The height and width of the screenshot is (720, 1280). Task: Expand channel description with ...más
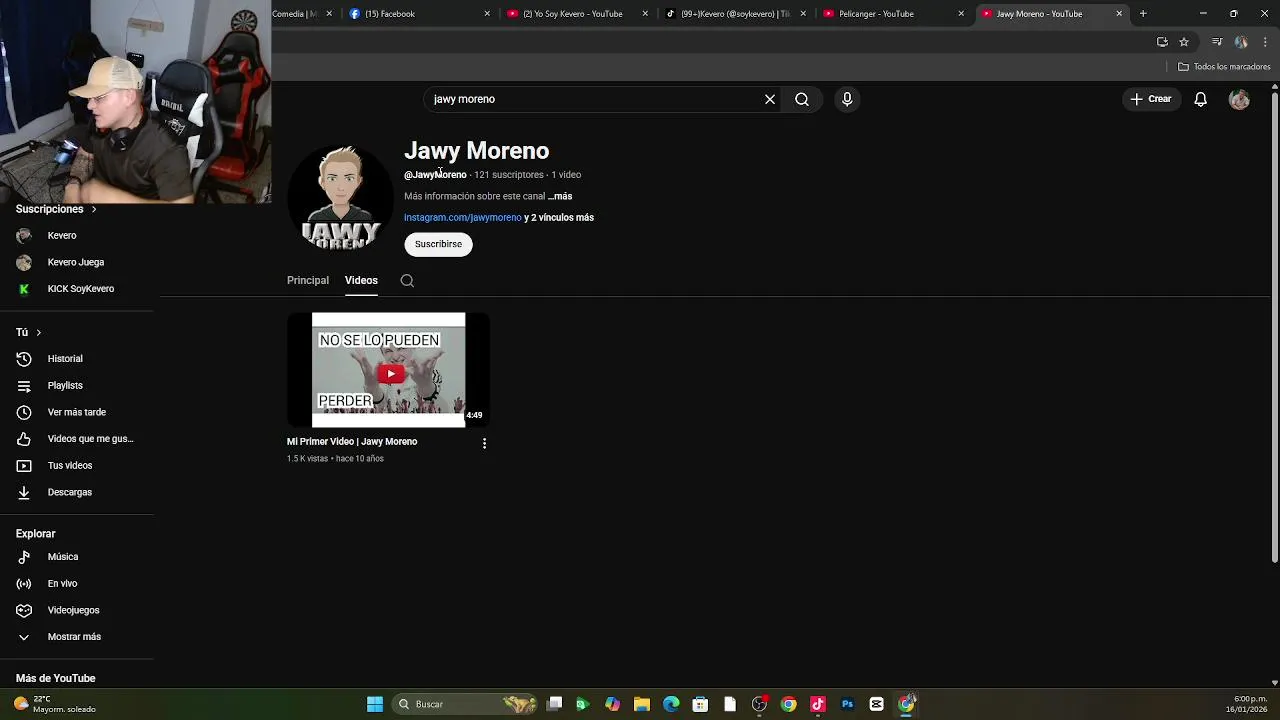pos(560,197)
